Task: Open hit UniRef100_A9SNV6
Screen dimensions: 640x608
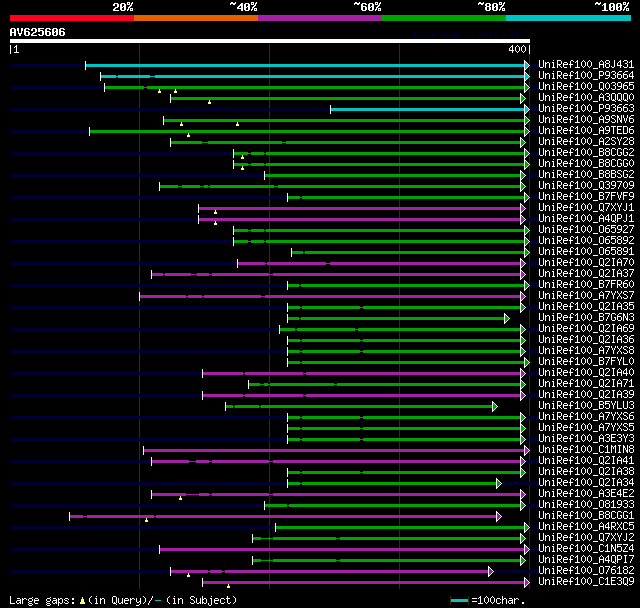Action: coord(586,120)
